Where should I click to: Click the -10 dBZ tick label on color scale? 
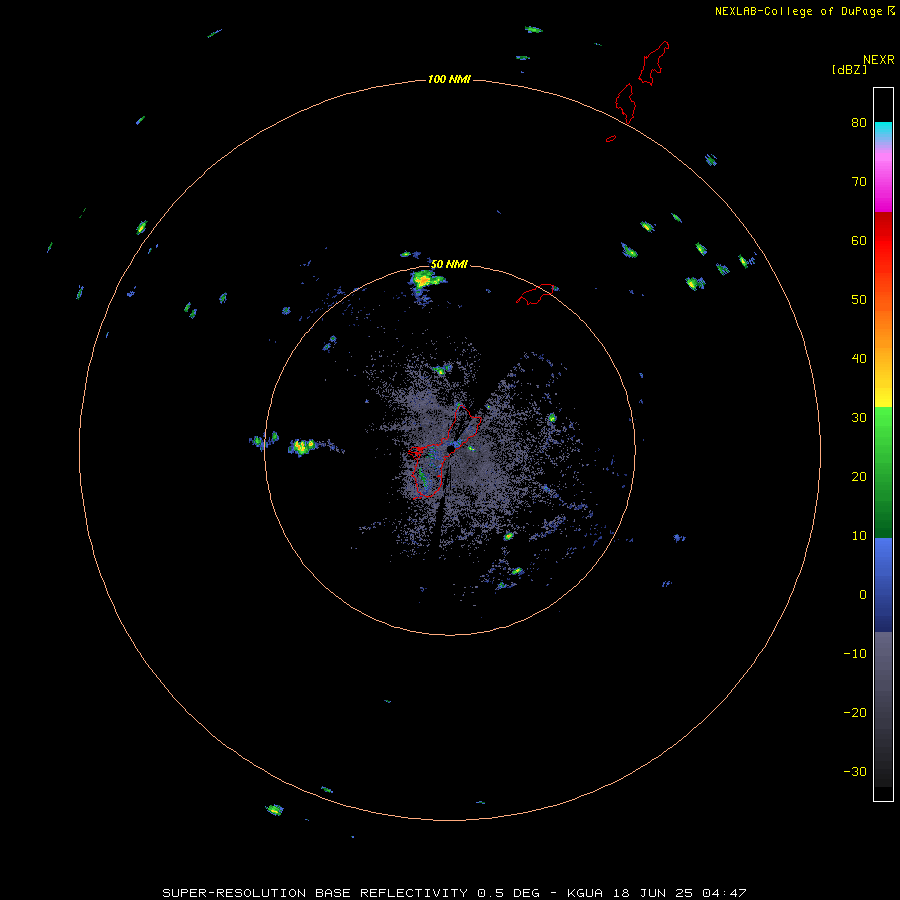coord(855,653)
